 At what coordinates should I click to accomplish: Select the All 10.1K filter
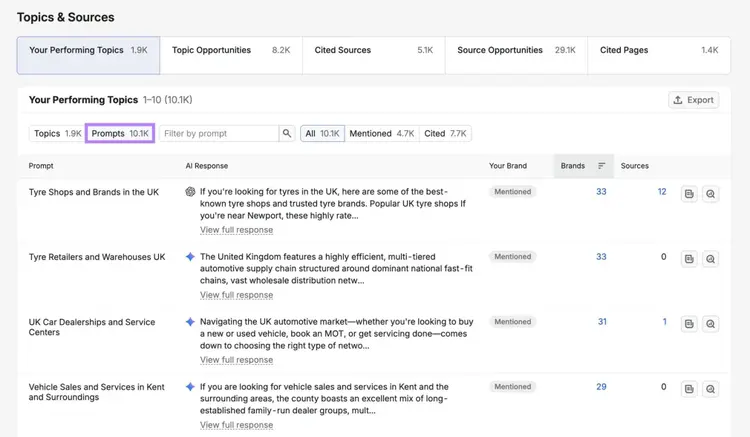322,133
